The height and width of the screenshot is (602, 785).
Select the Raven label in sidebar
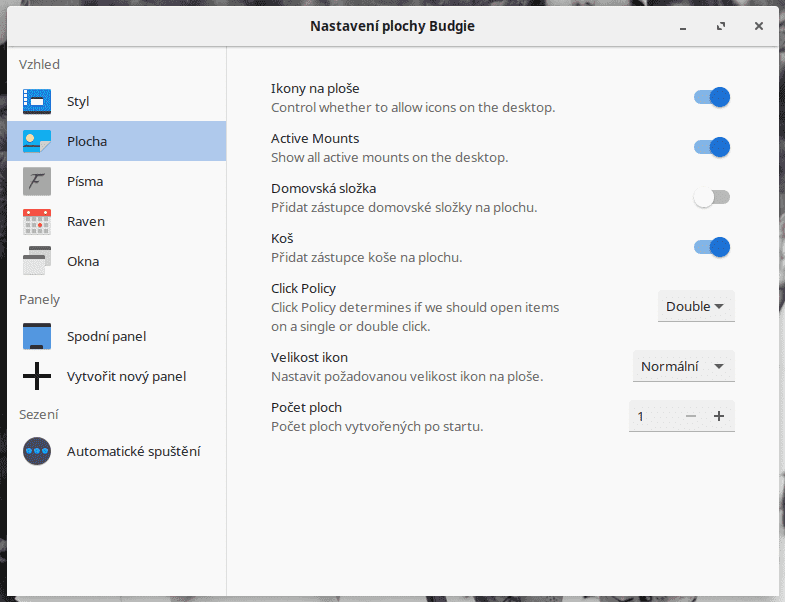coord(86,221)
